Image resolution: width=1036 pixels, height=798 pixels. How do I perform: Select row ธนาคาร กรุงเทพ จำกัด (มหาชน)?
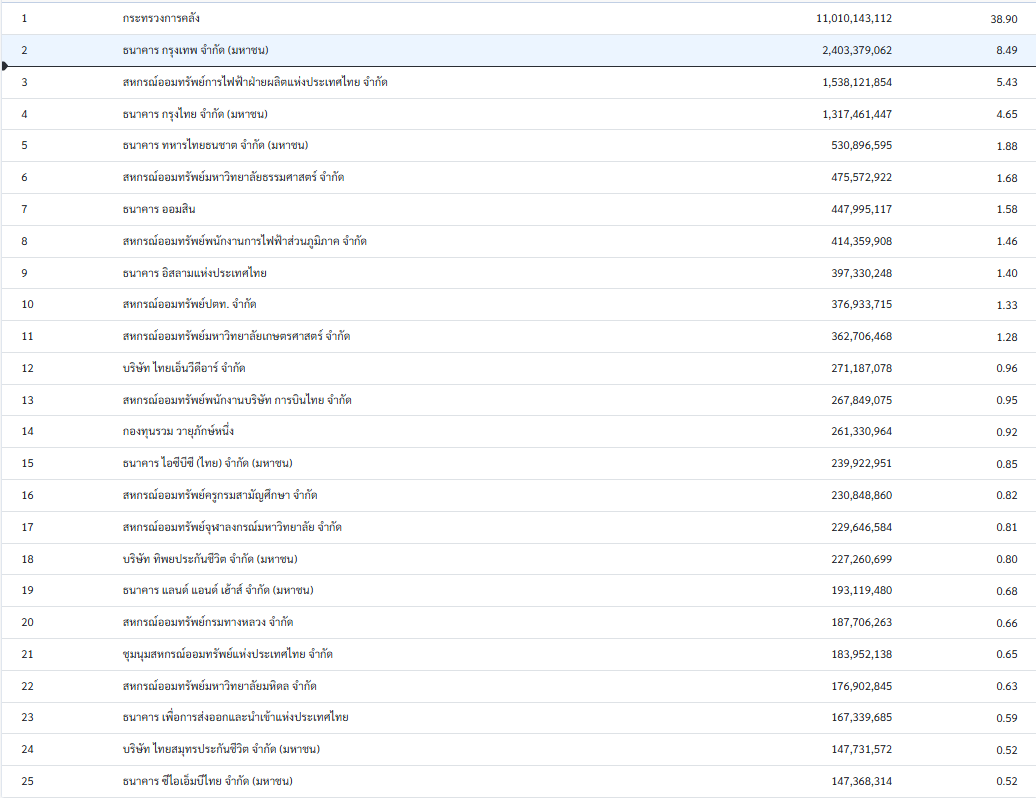[518, 50]
